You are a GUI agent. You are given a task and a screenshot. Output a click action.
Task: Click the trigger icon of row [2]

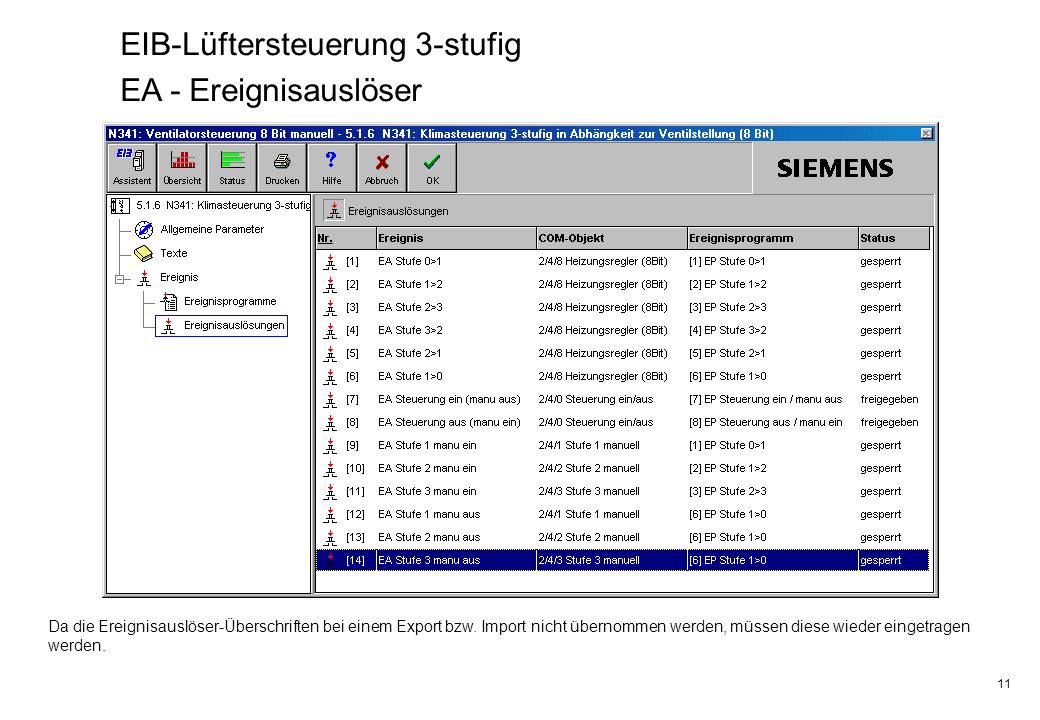pyautogui.click(x=330, y=285)
